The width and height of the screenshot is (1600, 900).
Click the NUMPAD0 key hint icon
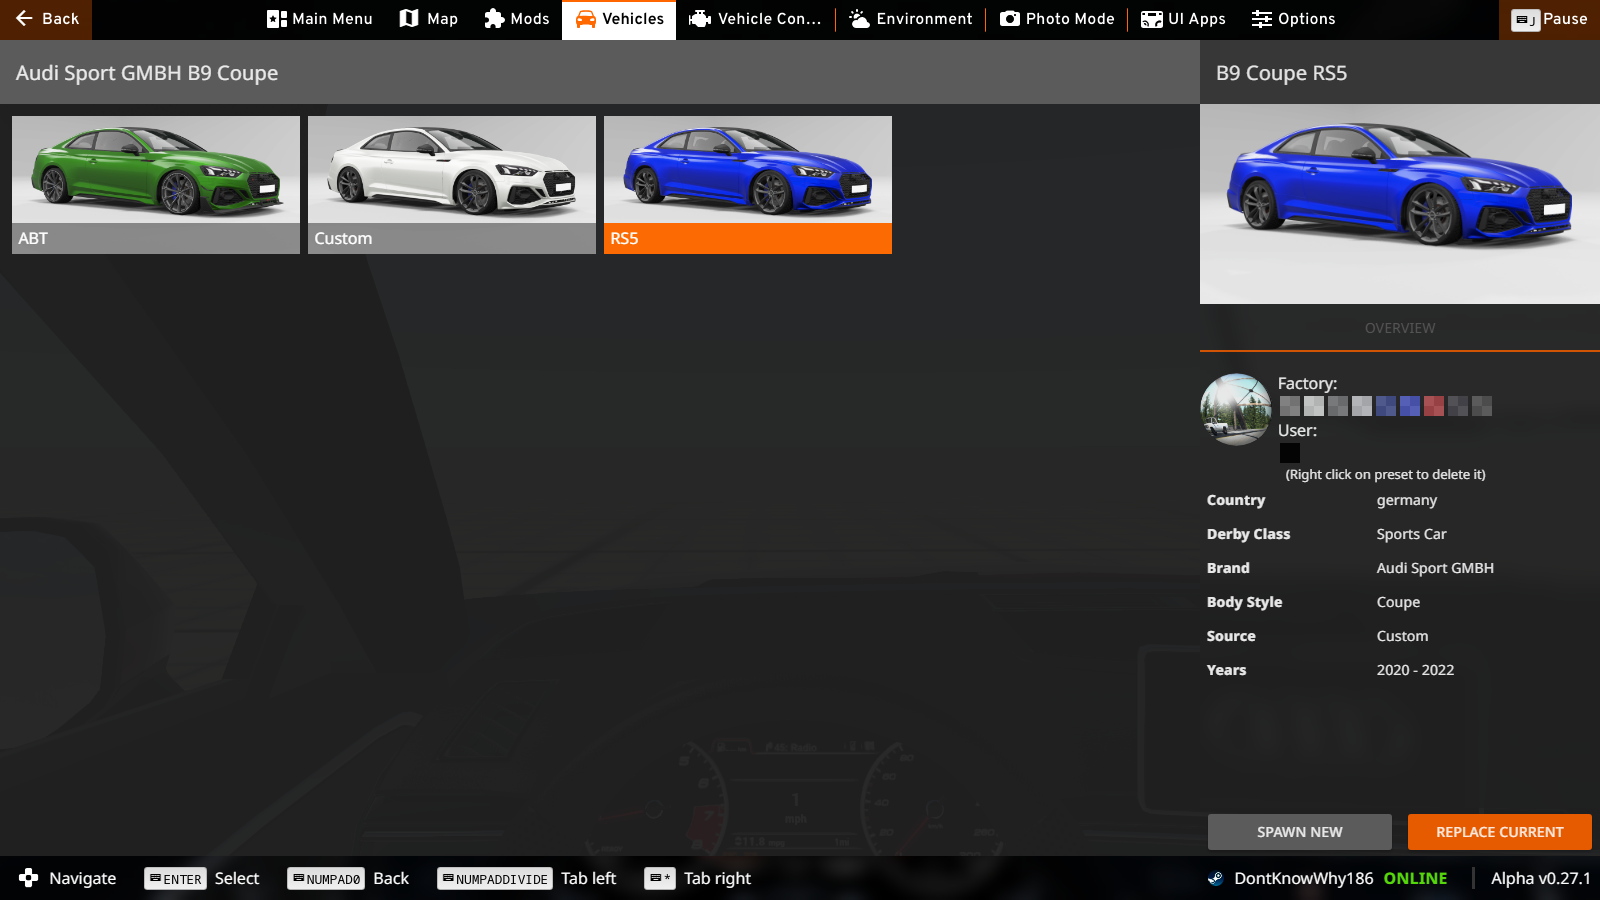click(x=326, y=879)
